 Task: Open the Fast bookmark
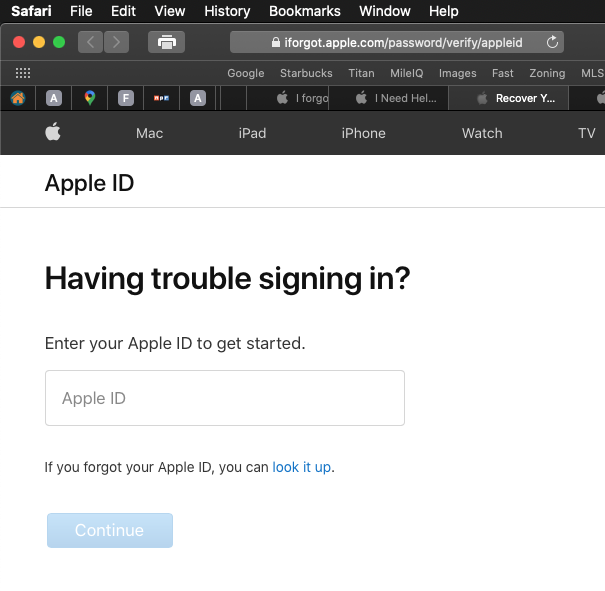(503, 73)
